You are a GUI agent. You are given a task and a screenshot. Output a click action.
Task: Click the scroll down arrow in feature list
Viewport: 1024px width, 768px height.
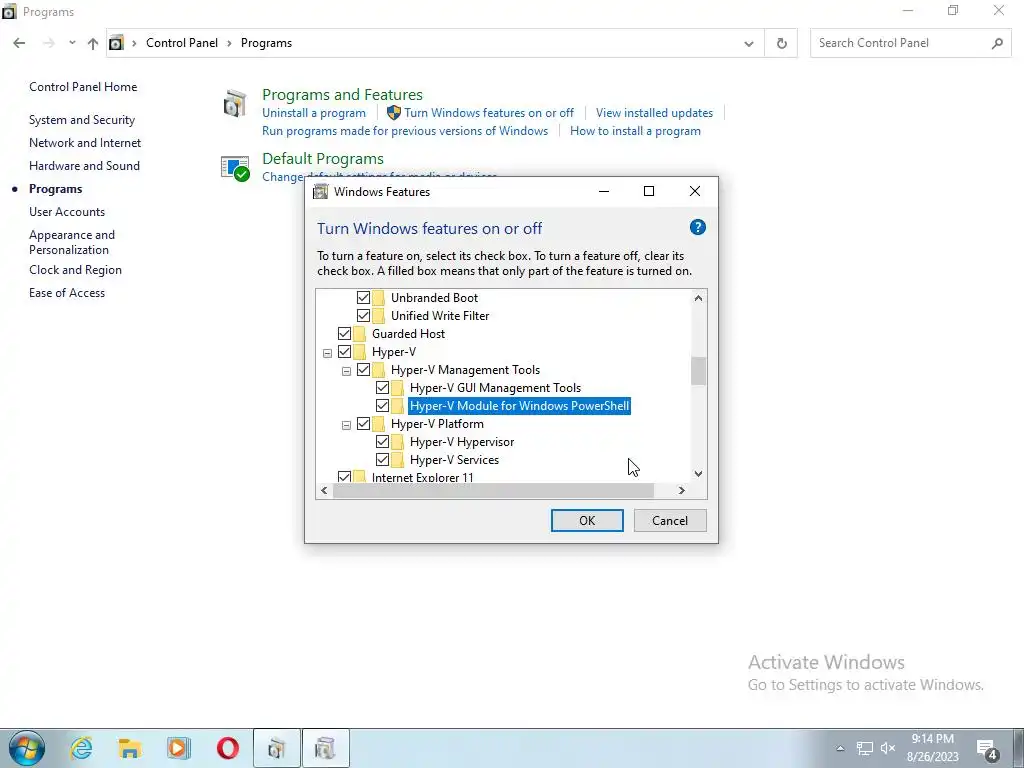(698, 474)
